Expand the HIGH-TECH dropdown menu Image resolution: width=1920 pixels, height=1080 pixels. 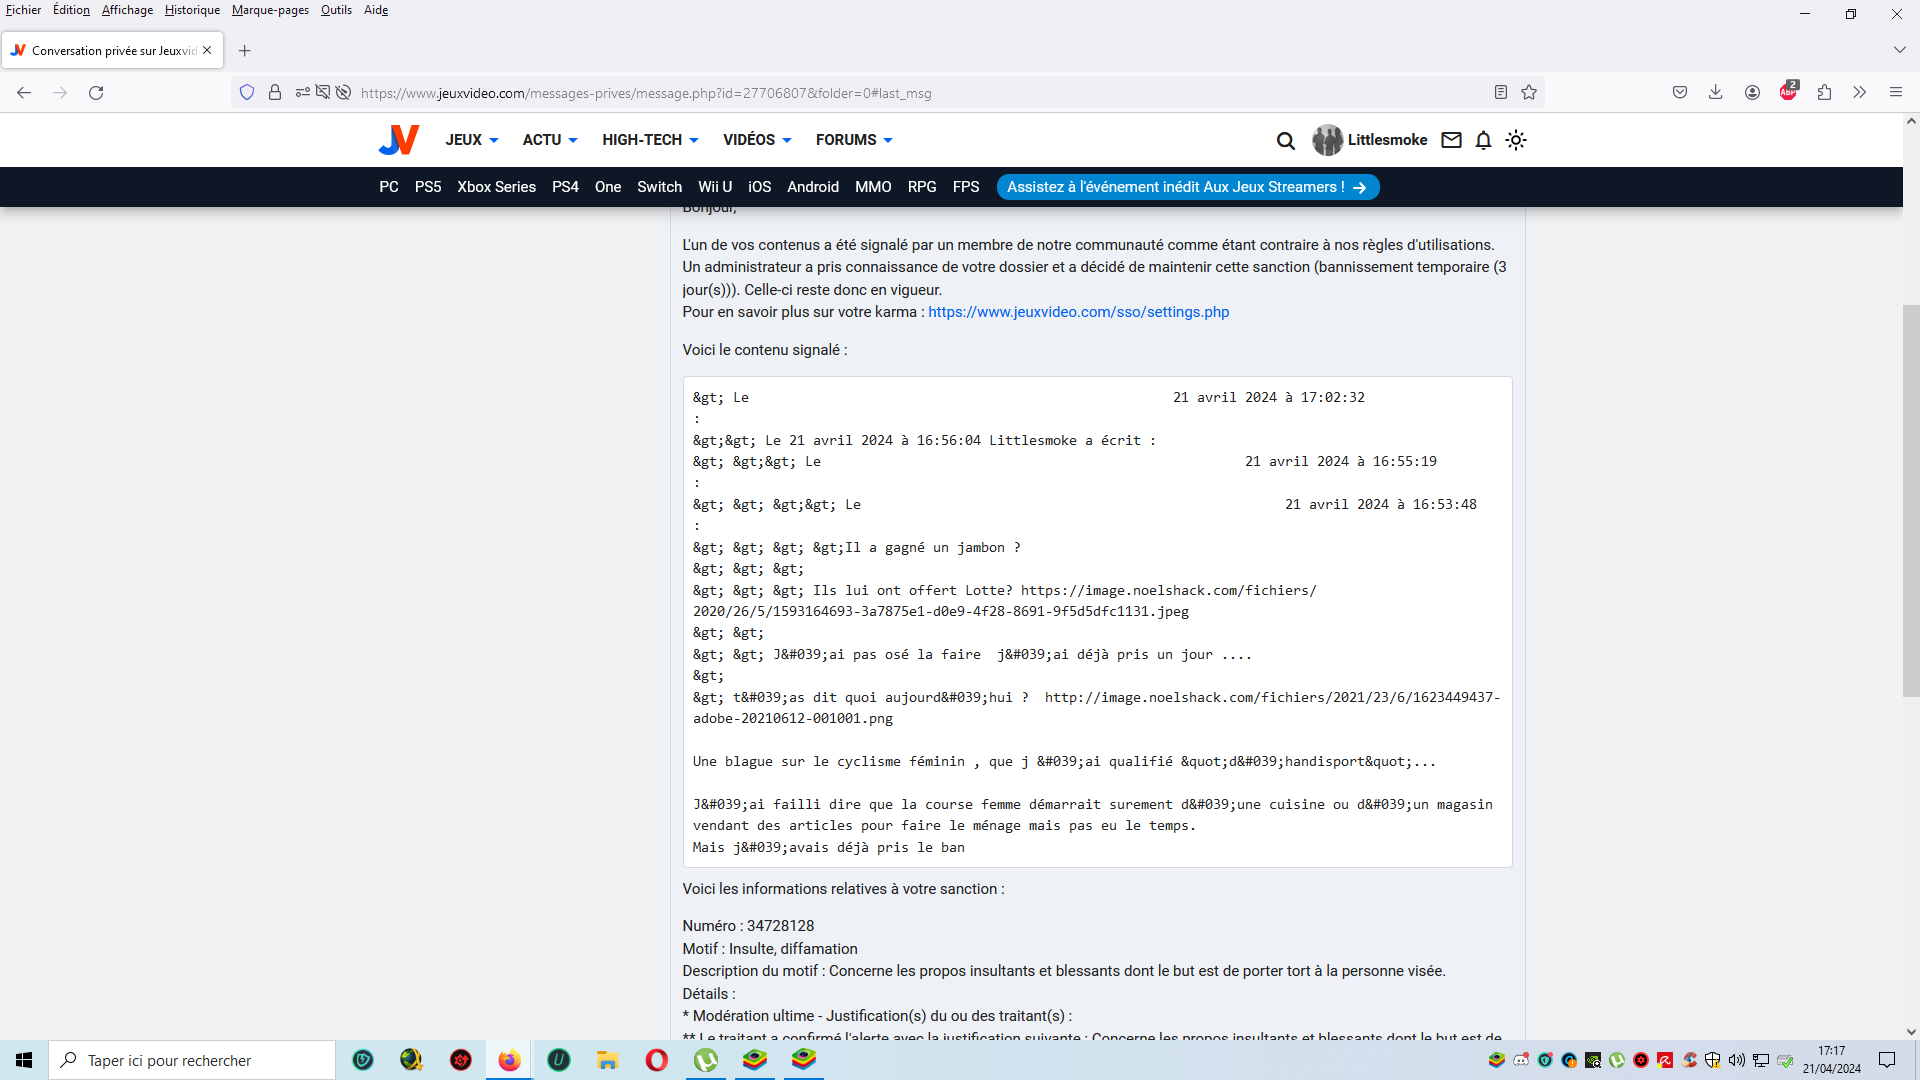650,140
